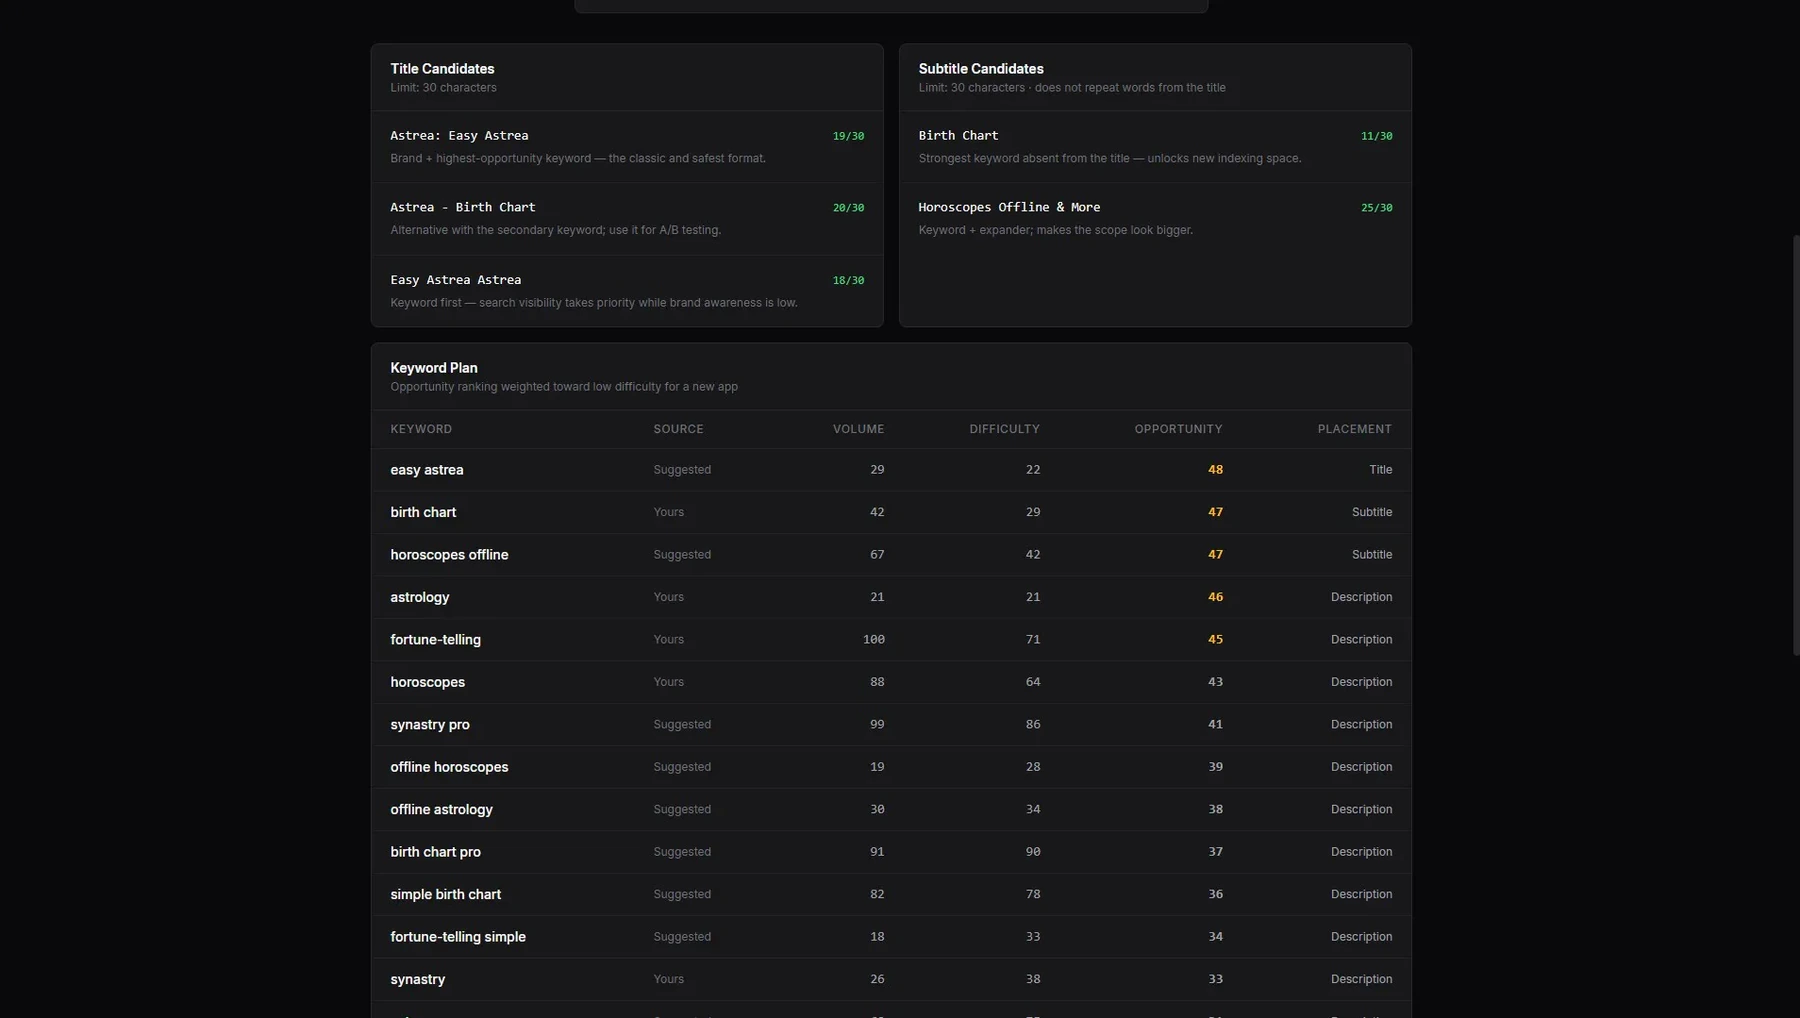Viewport: 1800px width, 1018px height.
Task: Click the "Brand + highest-opportunity keyword" description
Action: 578,159
